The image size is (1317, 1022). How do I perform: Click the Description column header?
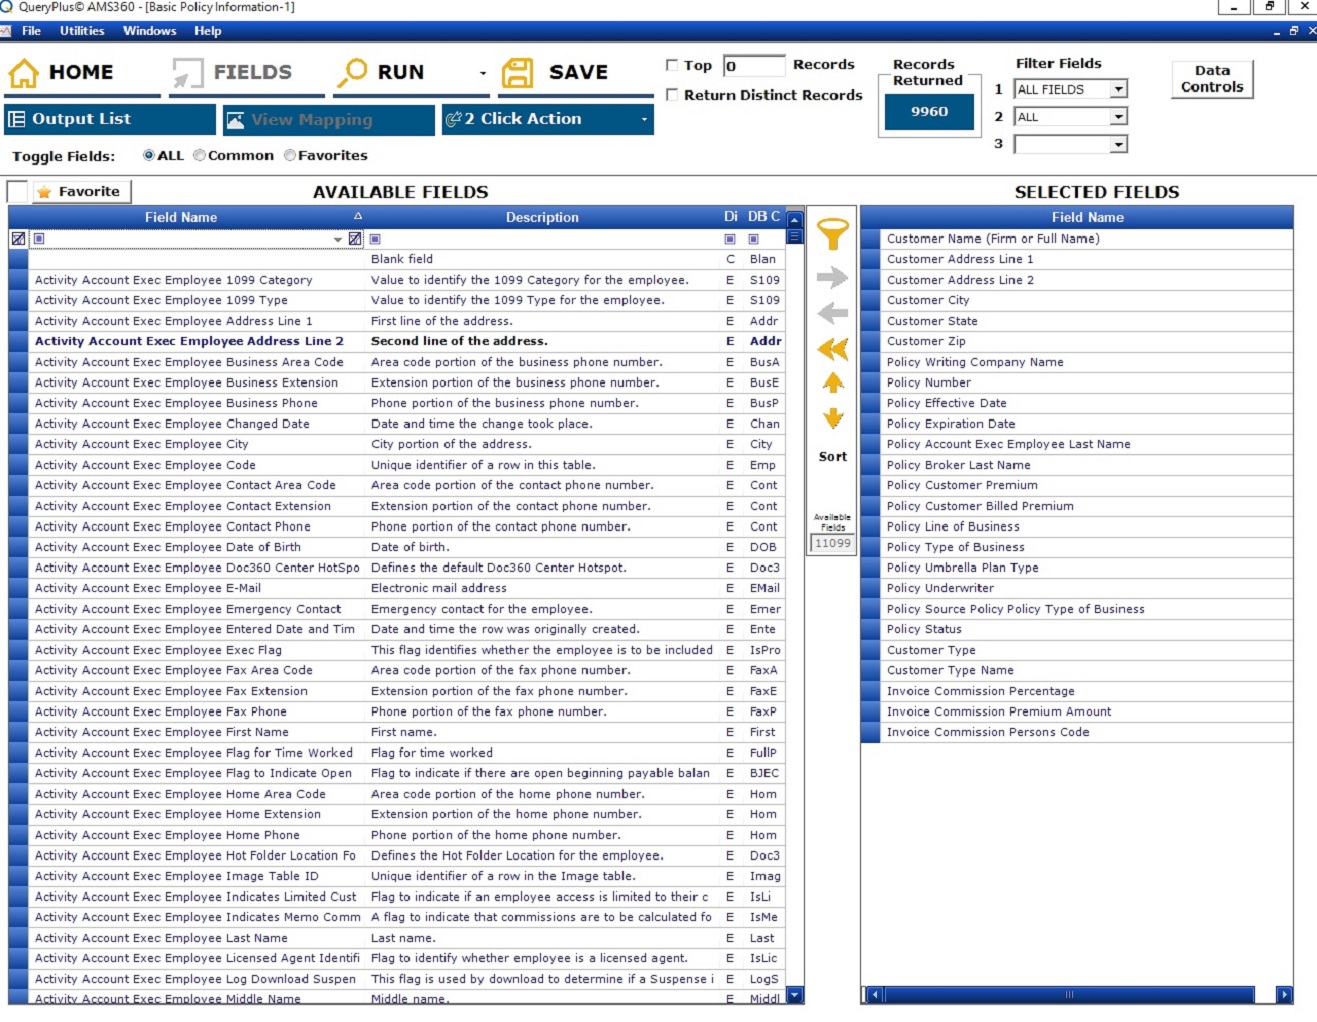pos(542,217)
